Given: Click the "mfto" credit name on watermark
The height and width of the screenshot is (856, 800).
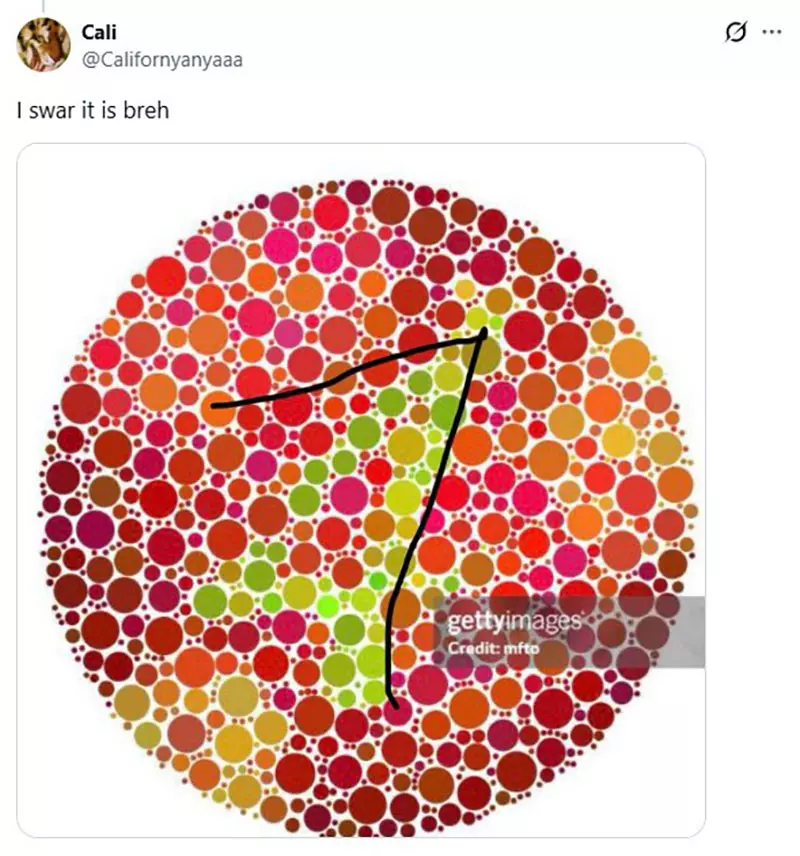Looking at the screenshot, I should pyautogui.click(x=521, y=648).
